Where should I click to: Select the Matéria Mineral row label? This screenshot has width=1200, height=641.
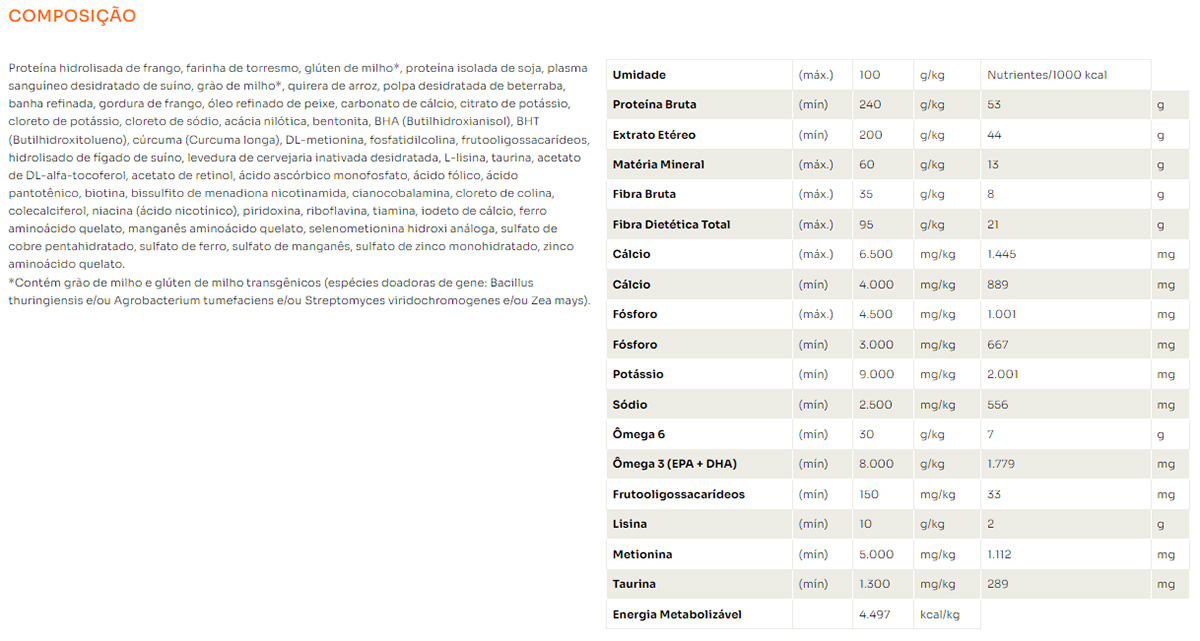(x=658, y=165)
